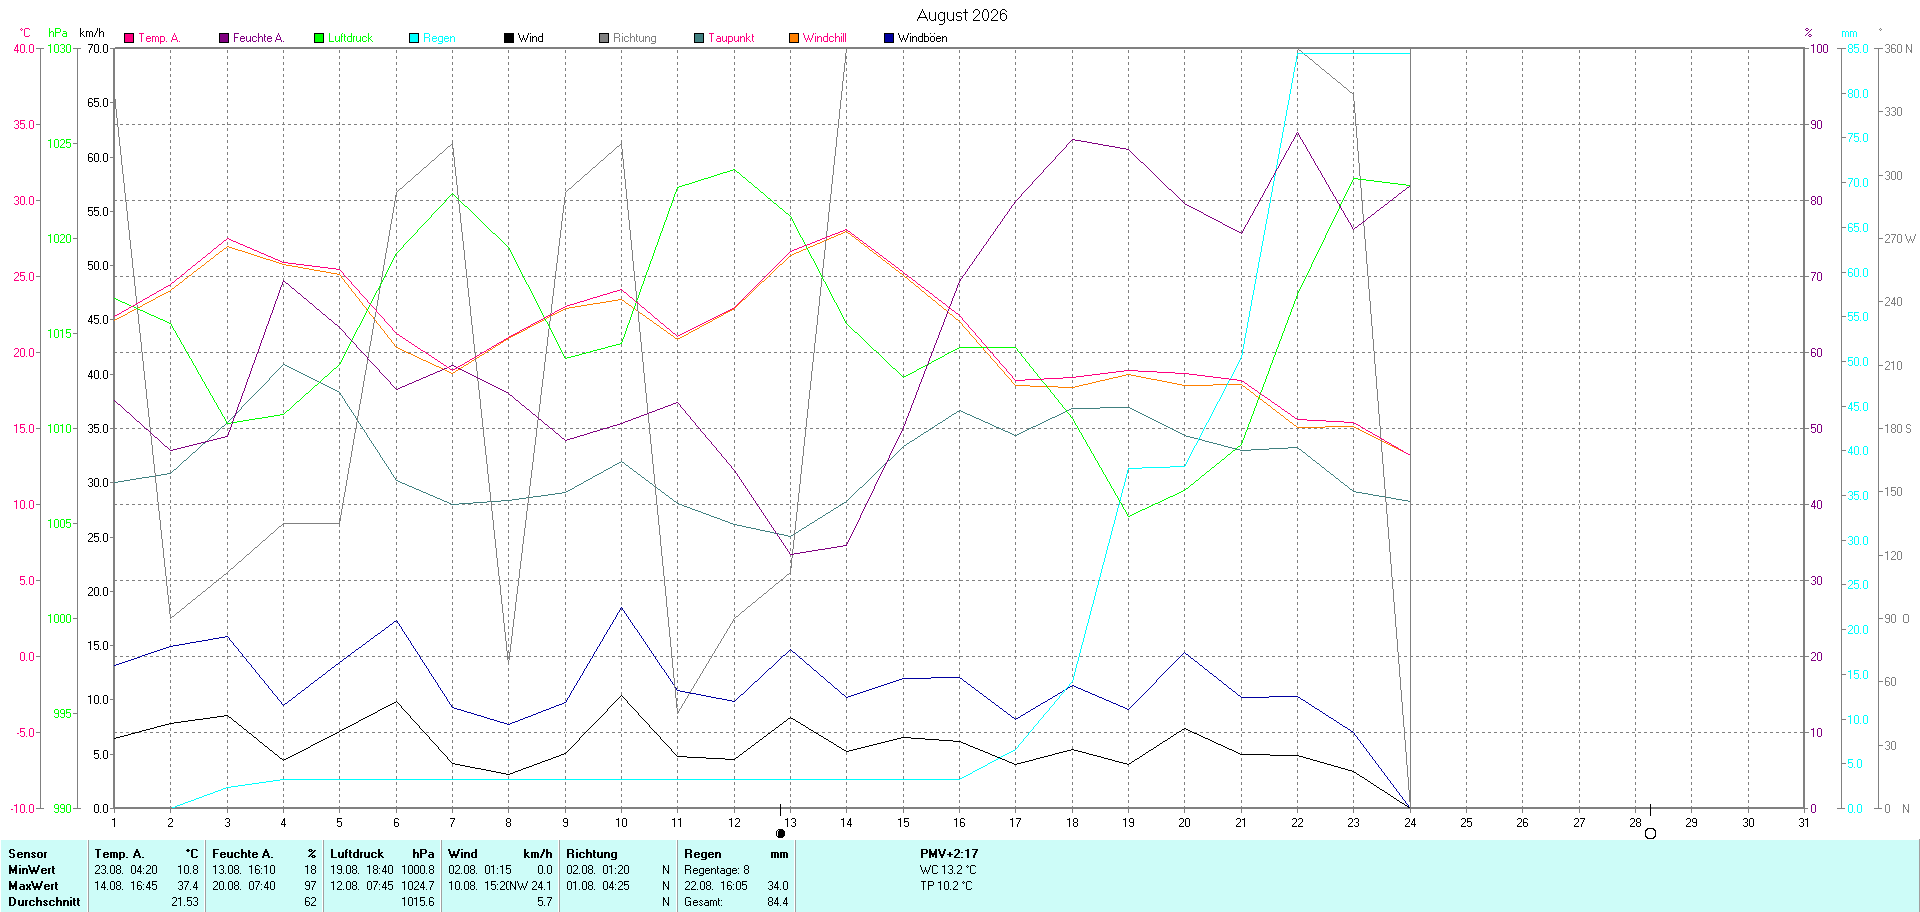This screenshot has width=1920, height=912.
Task: Click the "360 N" direction axis label
Action: point(1898,48)
